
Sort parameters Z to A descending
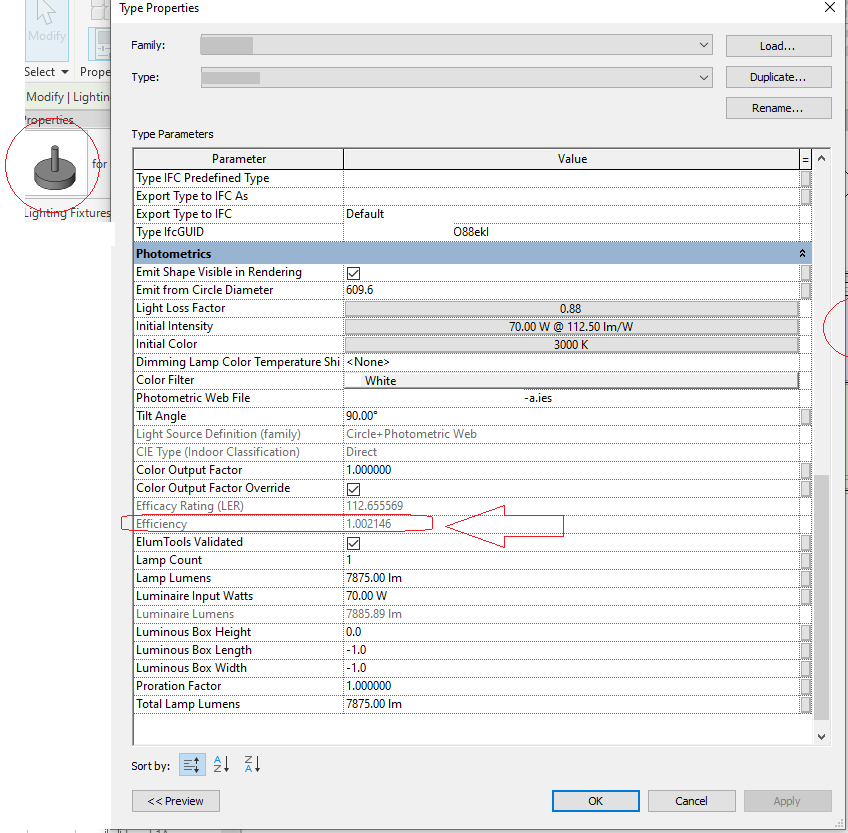(x=252, y=764)
